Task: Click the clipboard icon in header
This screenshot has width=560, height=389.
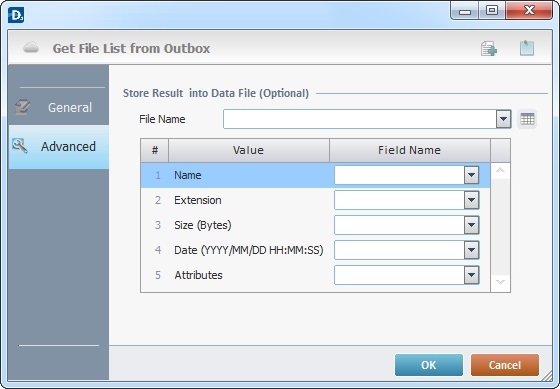Action: (527, 48)
